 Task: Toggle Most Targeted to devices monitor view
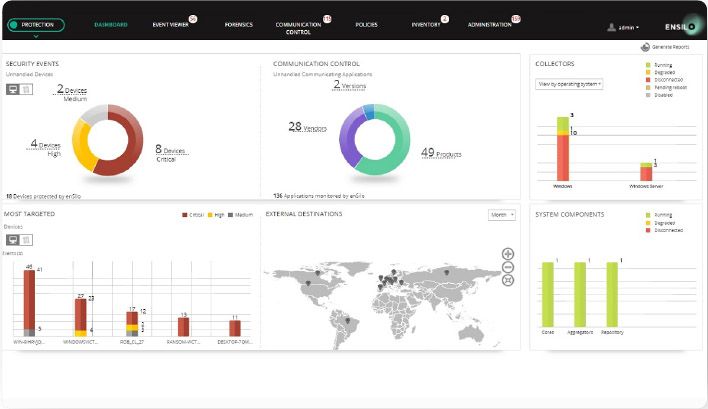13,240
